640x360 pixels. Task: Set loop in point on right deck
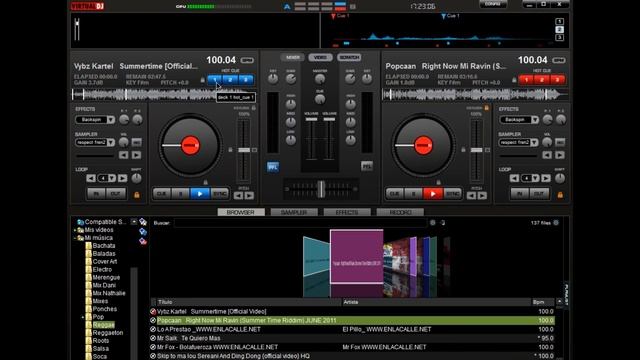pos(520,193)
